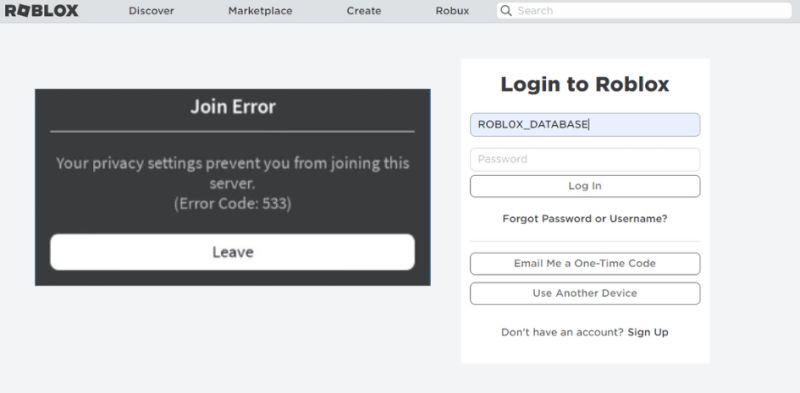Open Forgot Password or Username link
Viewport: 800px width, 393px height.
click(x=585, y=219)
